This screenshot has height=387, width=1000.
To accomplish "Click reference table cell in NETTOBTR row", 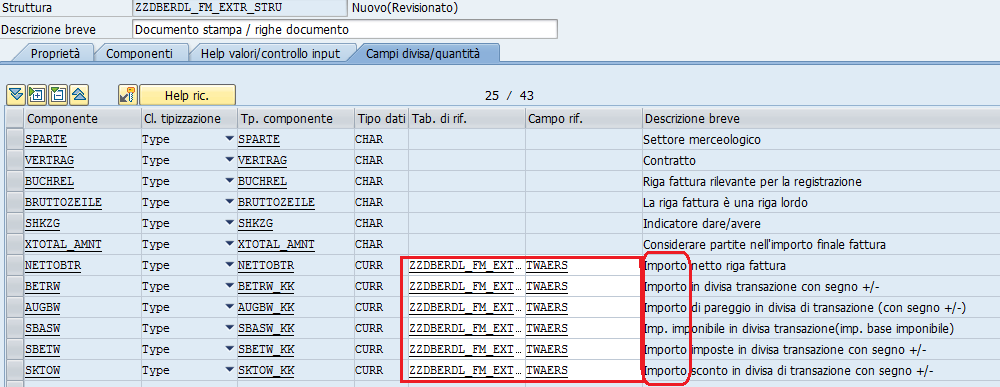I will click(467, 265).
